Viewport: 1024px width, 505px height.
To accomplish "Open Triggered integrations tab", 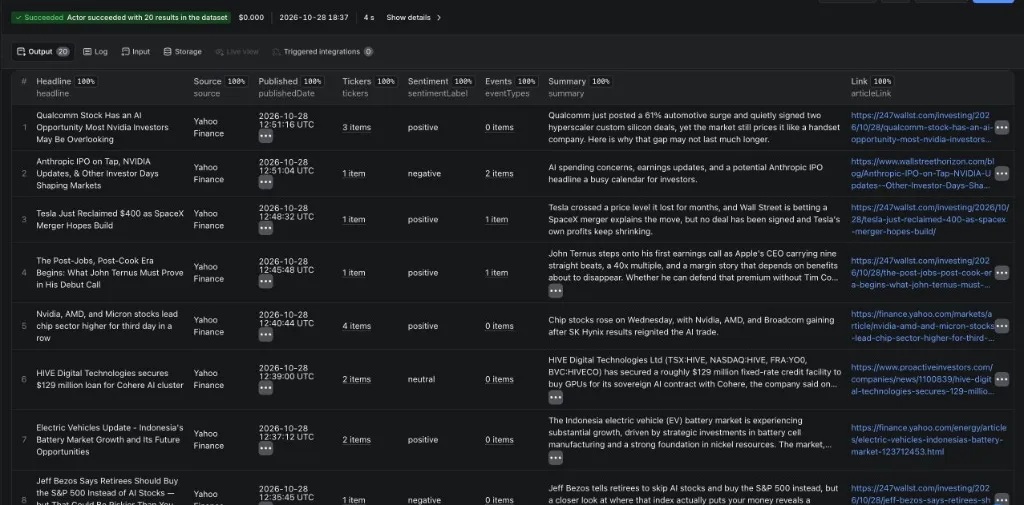I will click(x=323, y=52).
